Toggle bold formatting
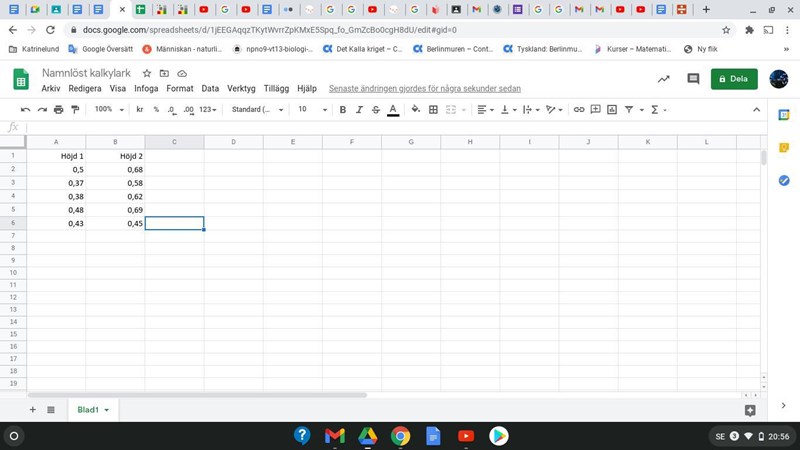The height and width of the screenshot is (450, 800). pyautogui.click(x=343, y=109)
